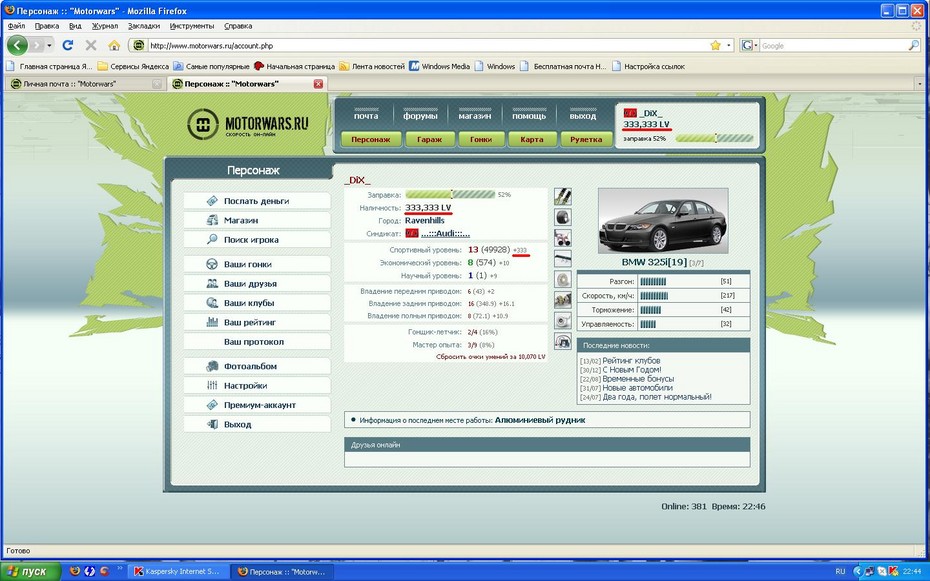Open Поиск игрока in the sidebar

pos(257,240)
